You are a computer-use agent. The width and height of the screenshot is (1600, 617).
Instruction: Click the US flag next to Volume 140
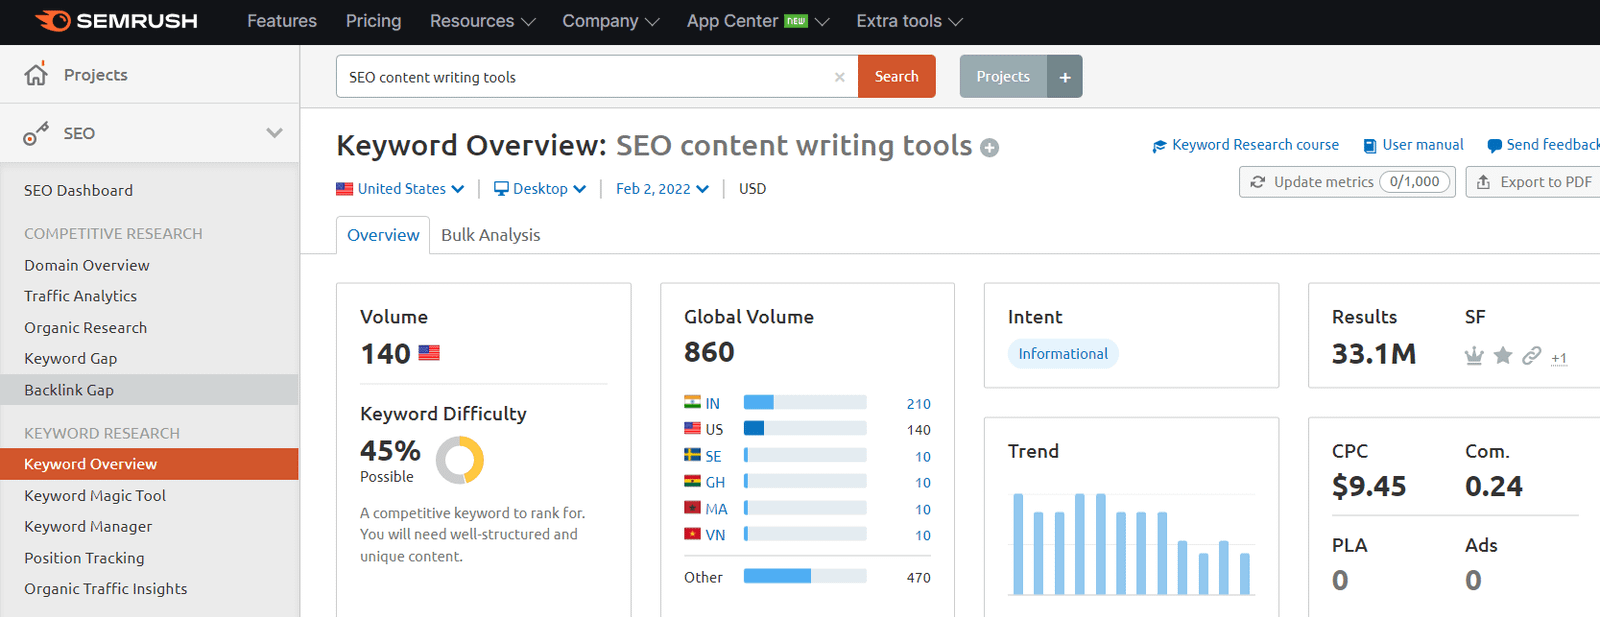[x=429, y=352]
